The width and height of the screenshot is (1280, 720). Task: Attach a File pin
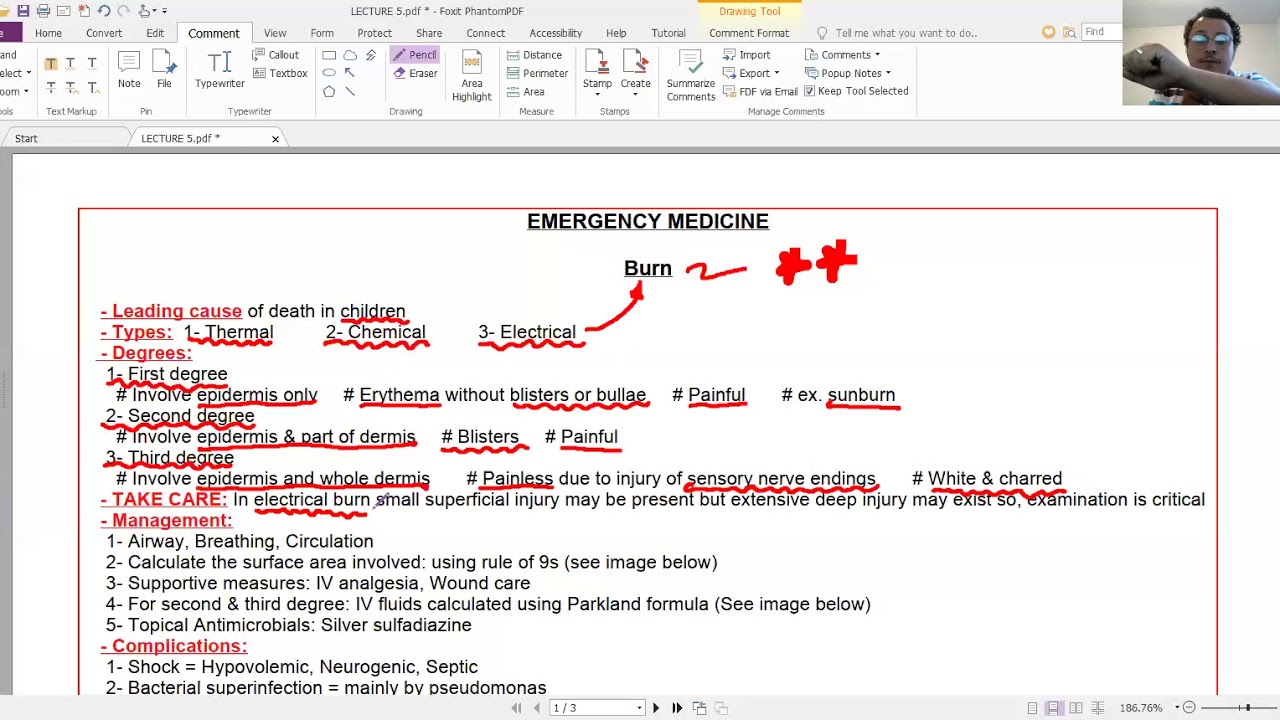(x=164, y=70)
